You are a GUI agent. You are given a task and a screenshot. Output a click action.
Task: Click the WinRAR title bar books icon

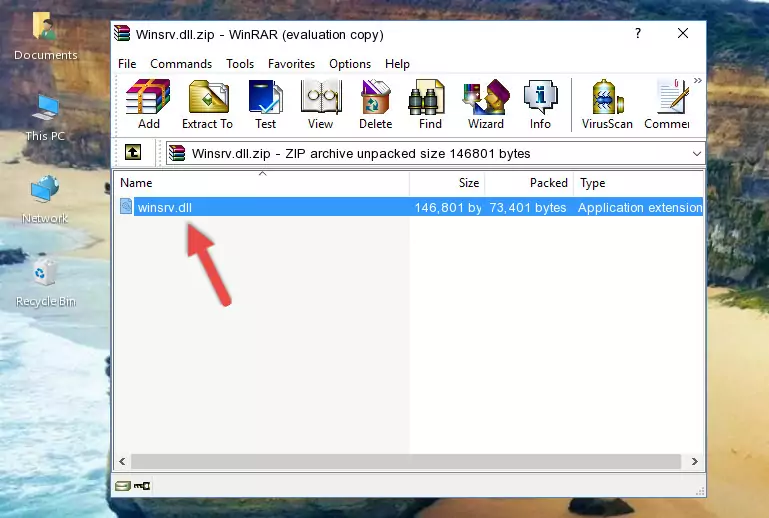[122, 33]
